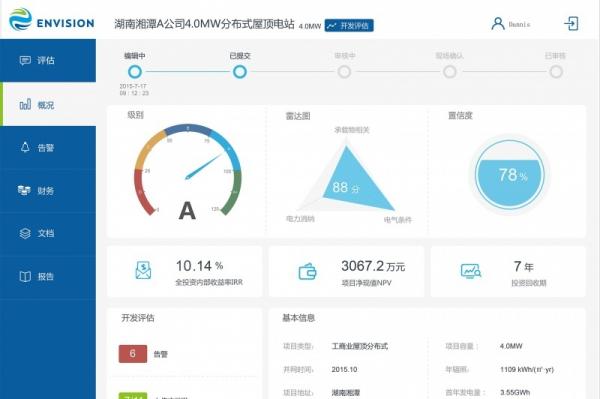Viewport: 600px width, 399px height.
Task: Click the red 6 alarm badge
Action: tap(133, 353)
